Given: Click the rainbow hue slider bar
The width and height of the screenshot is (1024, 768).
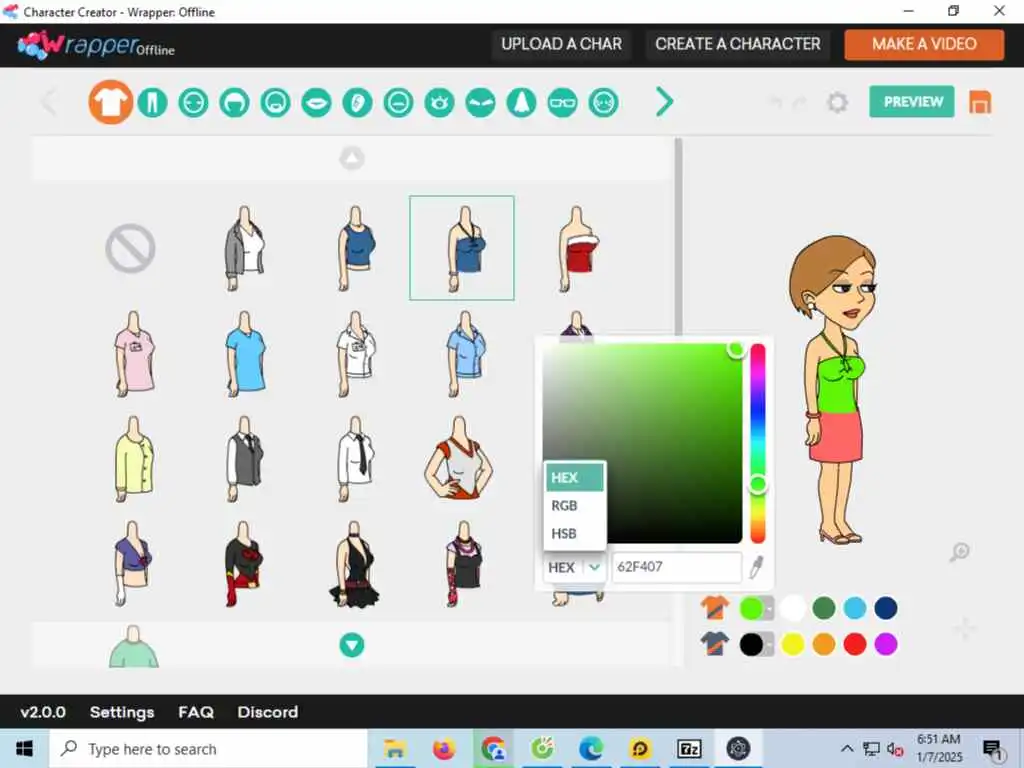Looking at the screenshot, I should (758, 443).
